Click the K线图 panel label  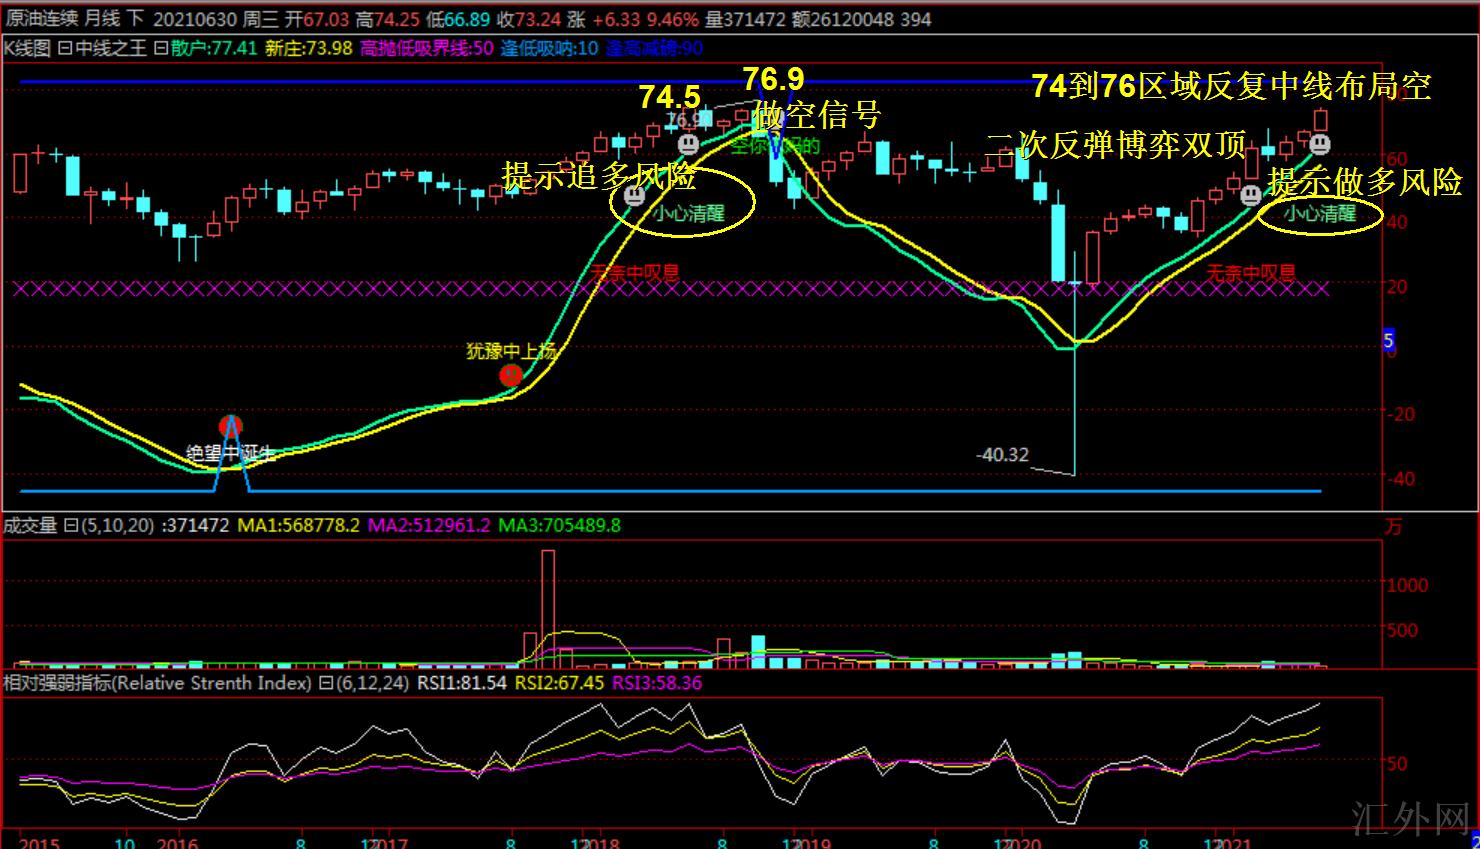pos(27,48)
